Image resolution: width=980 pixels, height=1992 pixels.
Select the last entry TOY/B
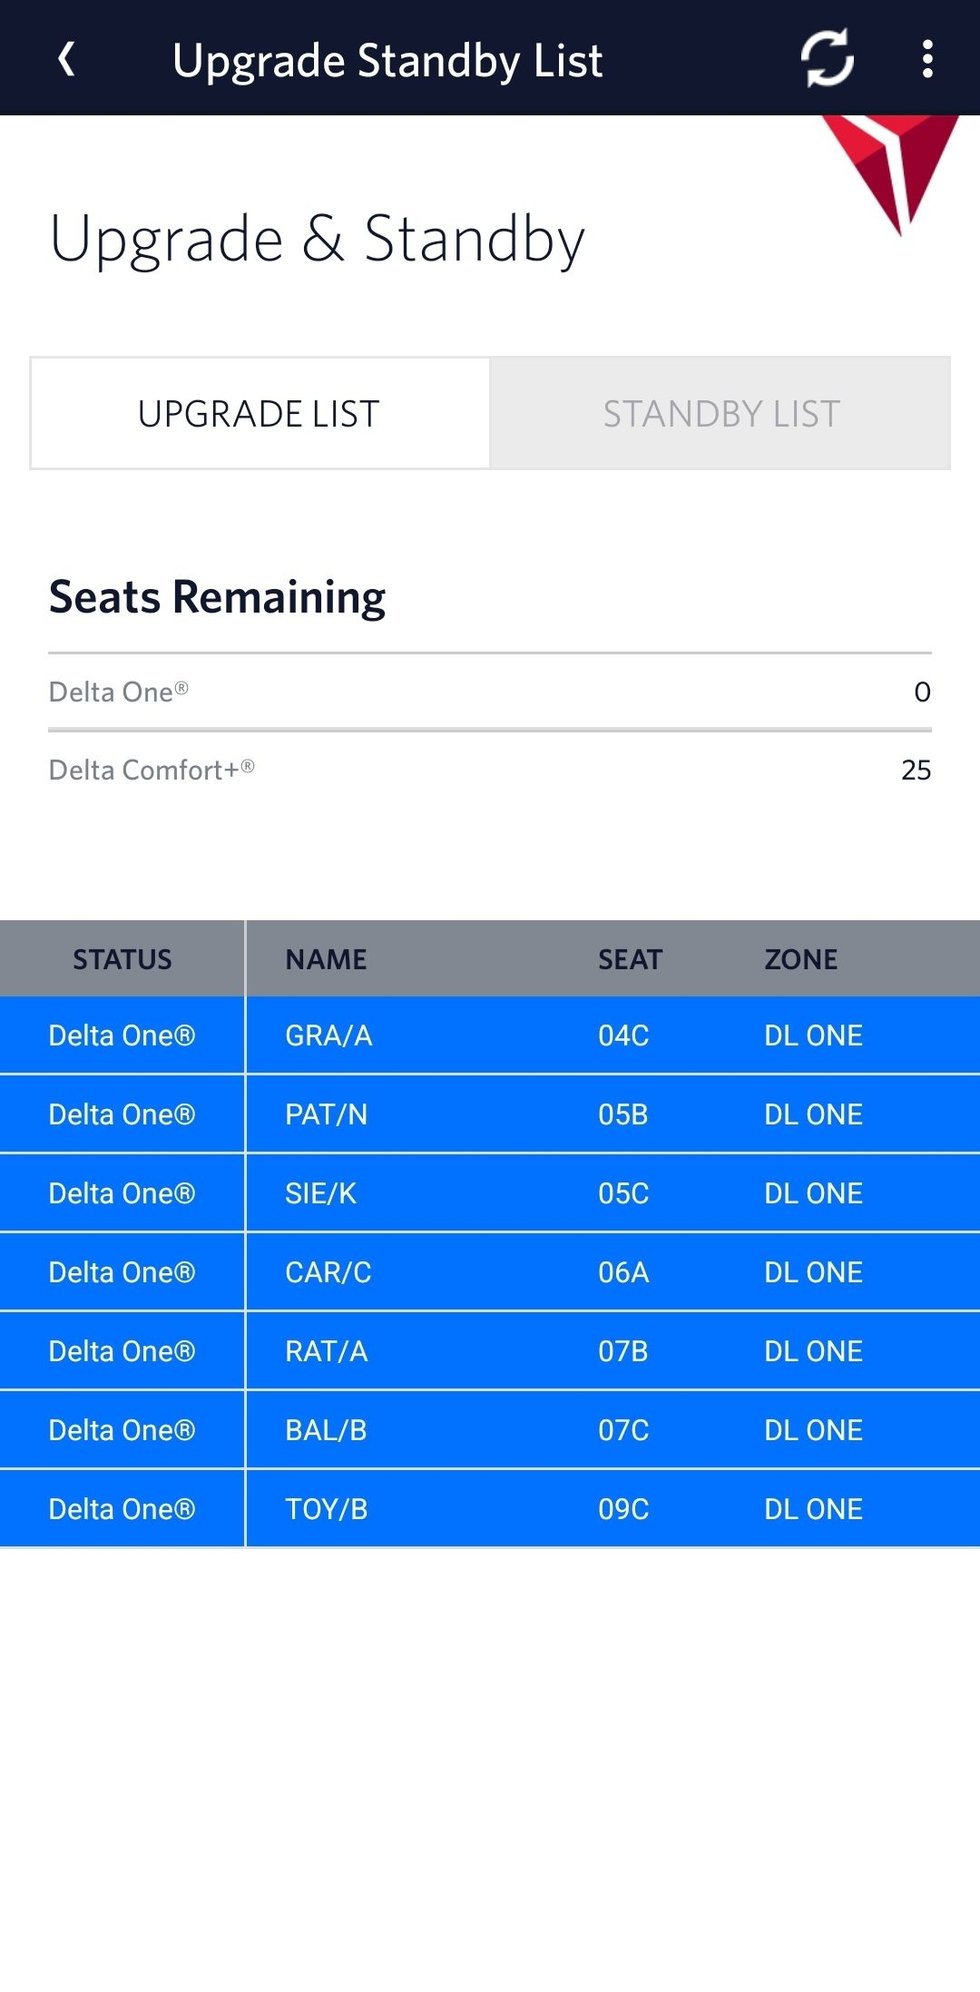point(327,1508)
